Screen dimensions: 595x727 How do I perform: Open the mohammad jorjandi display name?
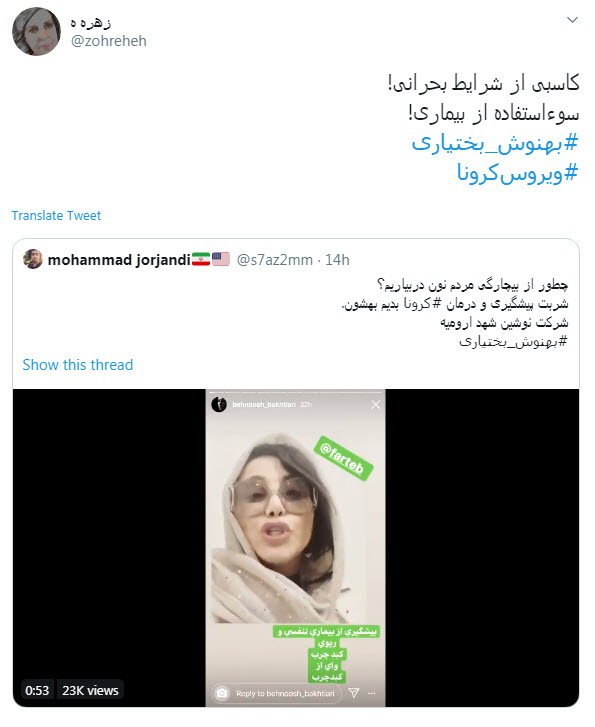119,260
